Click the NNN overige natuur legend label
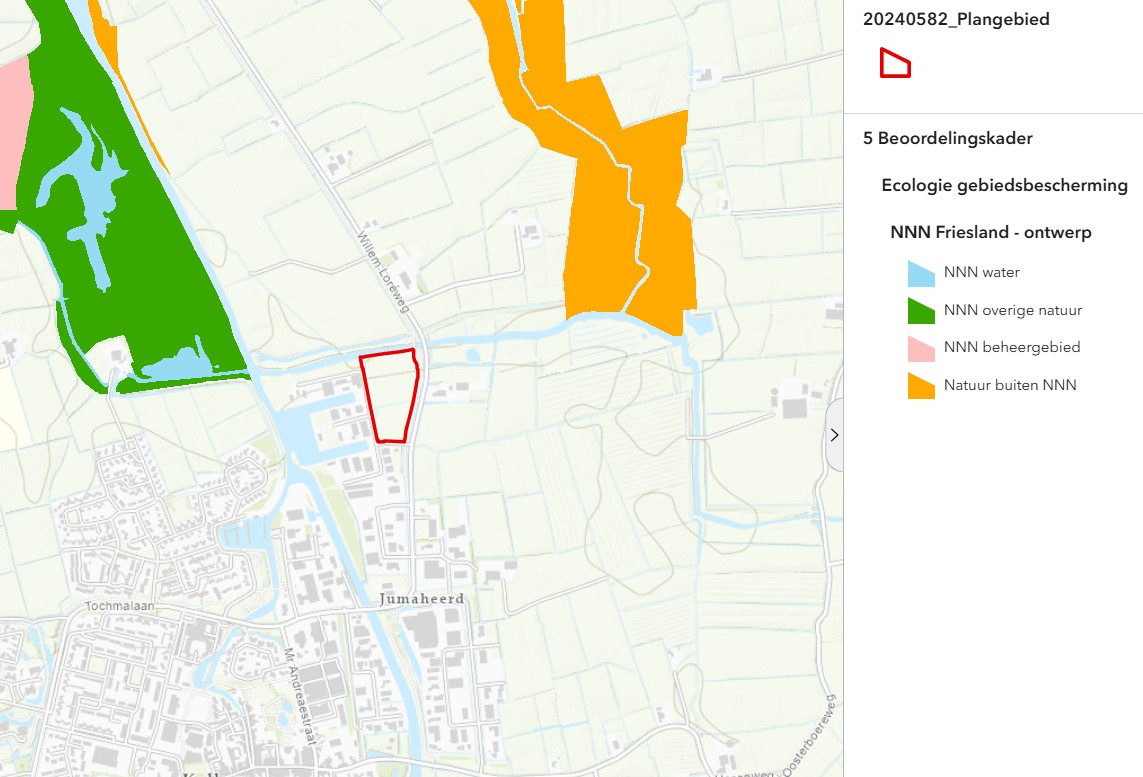The image size is (1143, 777). point(1013,311)
